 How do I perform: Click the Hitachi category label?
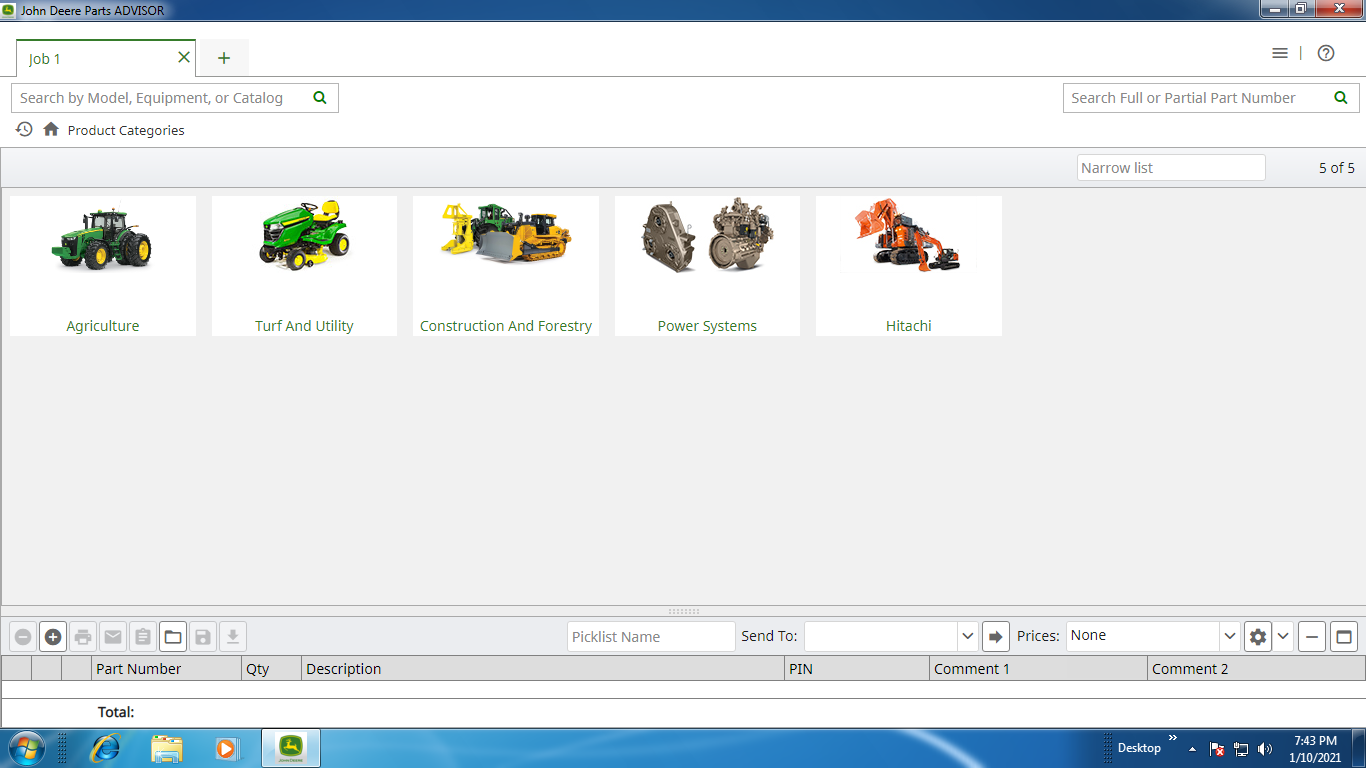(x=908, y=326)
